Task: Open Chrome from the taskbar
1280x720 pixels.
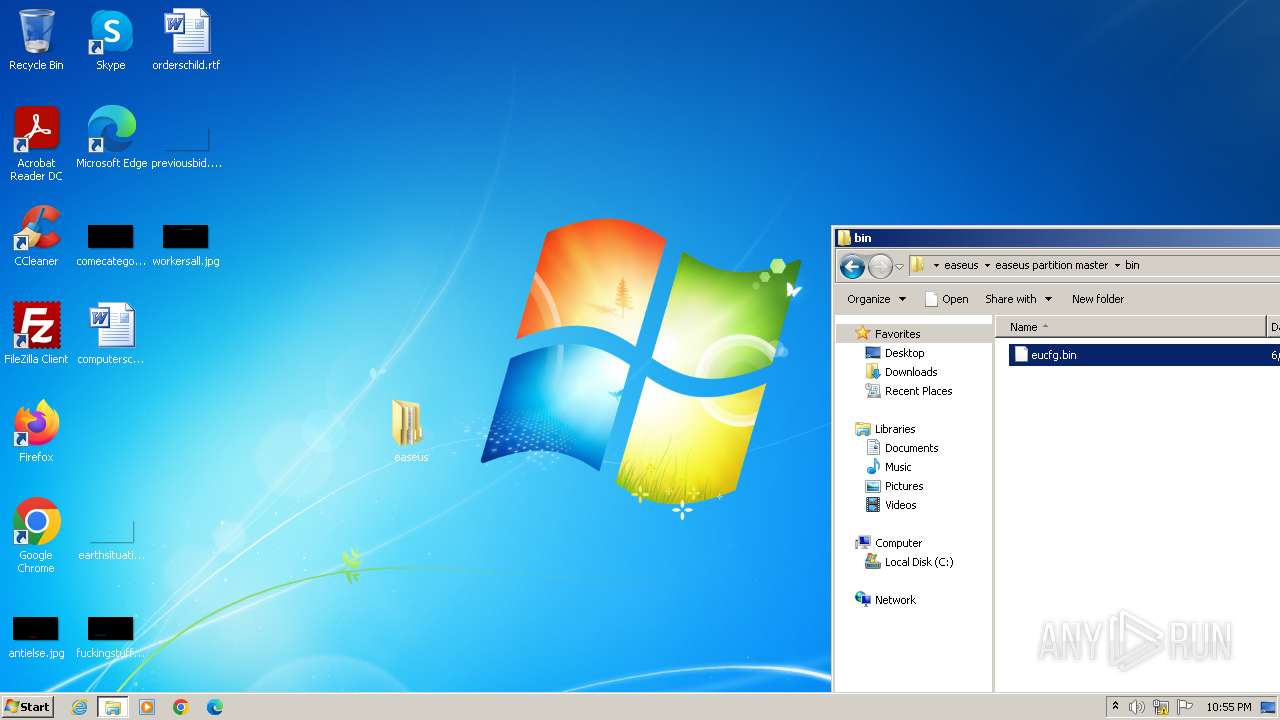Action: click(181, 707)
